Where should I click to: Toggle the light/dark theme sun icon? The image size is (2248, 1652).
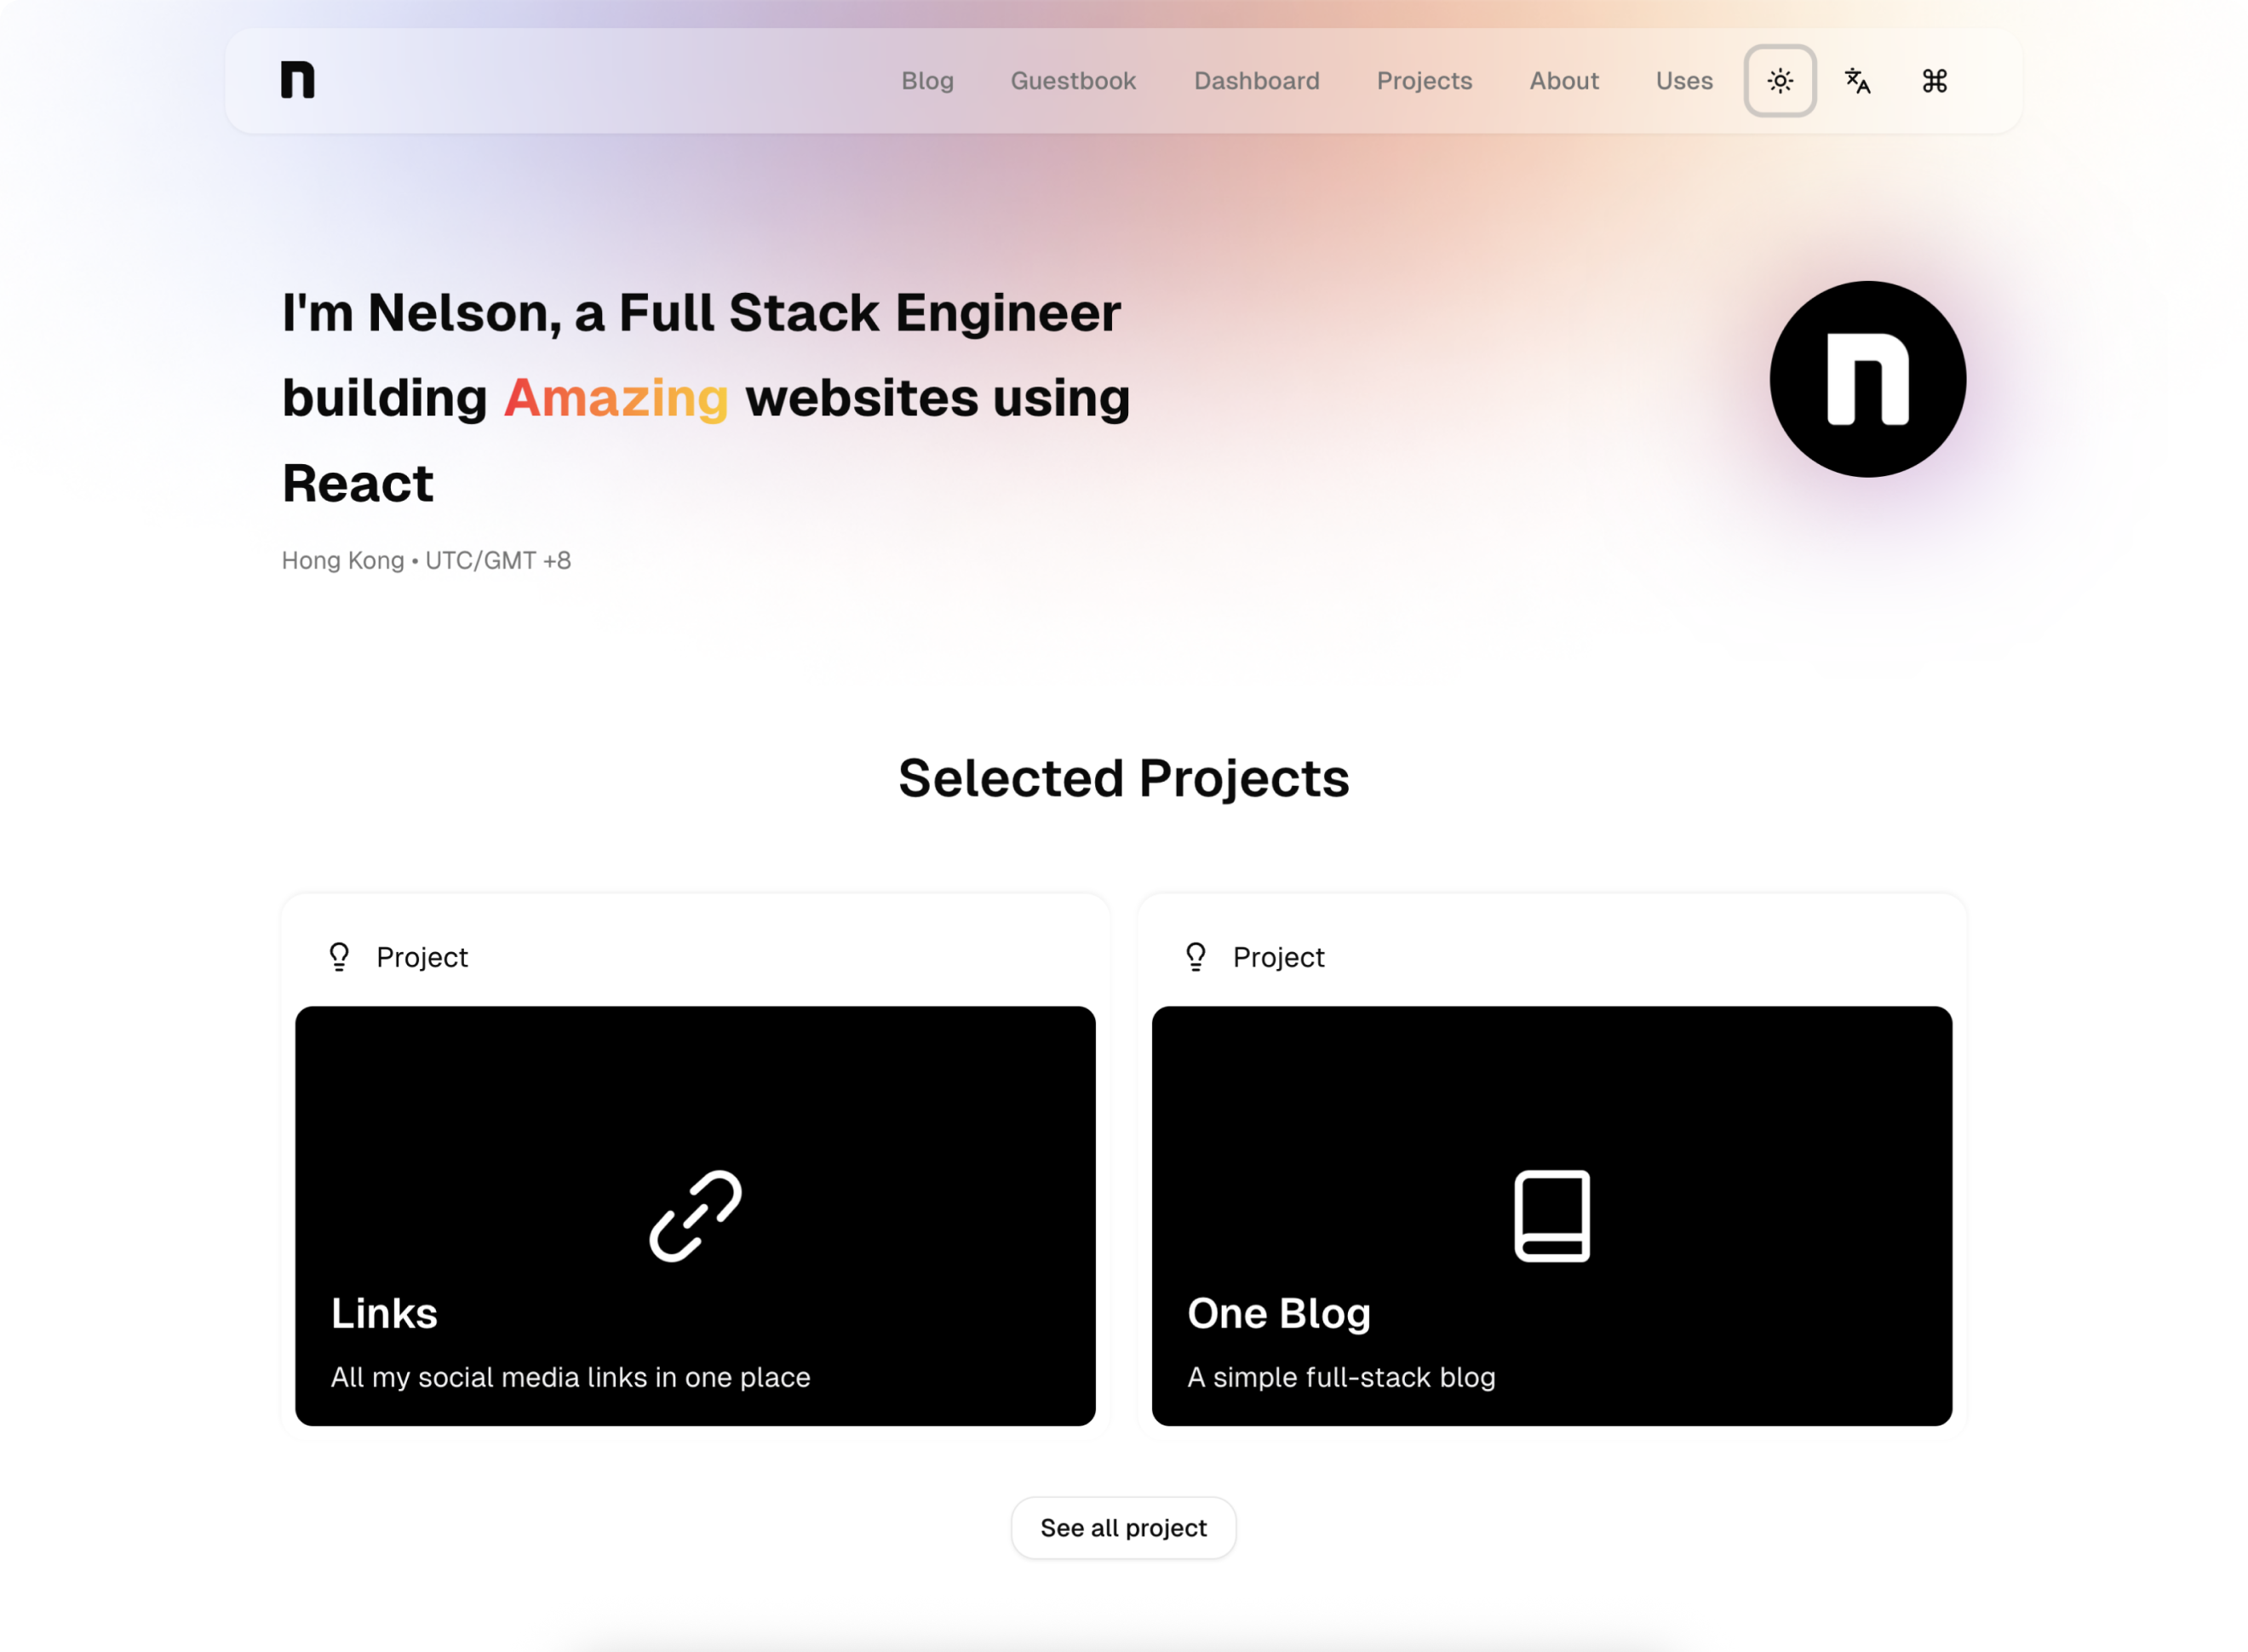click(x=1780, y=81)
